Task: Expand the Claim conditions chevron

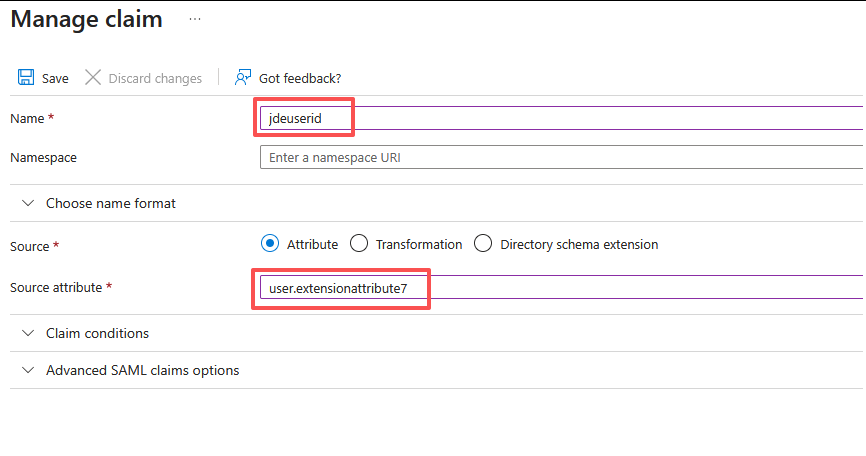Action: click(x=28, y=333)
